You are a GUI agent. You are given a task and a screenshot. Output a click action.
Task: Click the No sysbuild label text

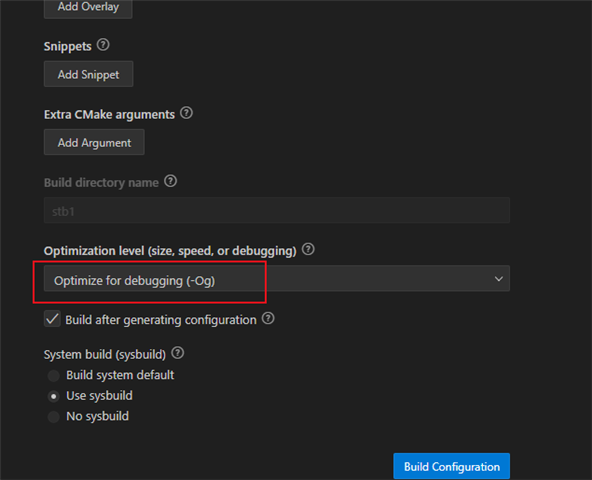point(97,416)
